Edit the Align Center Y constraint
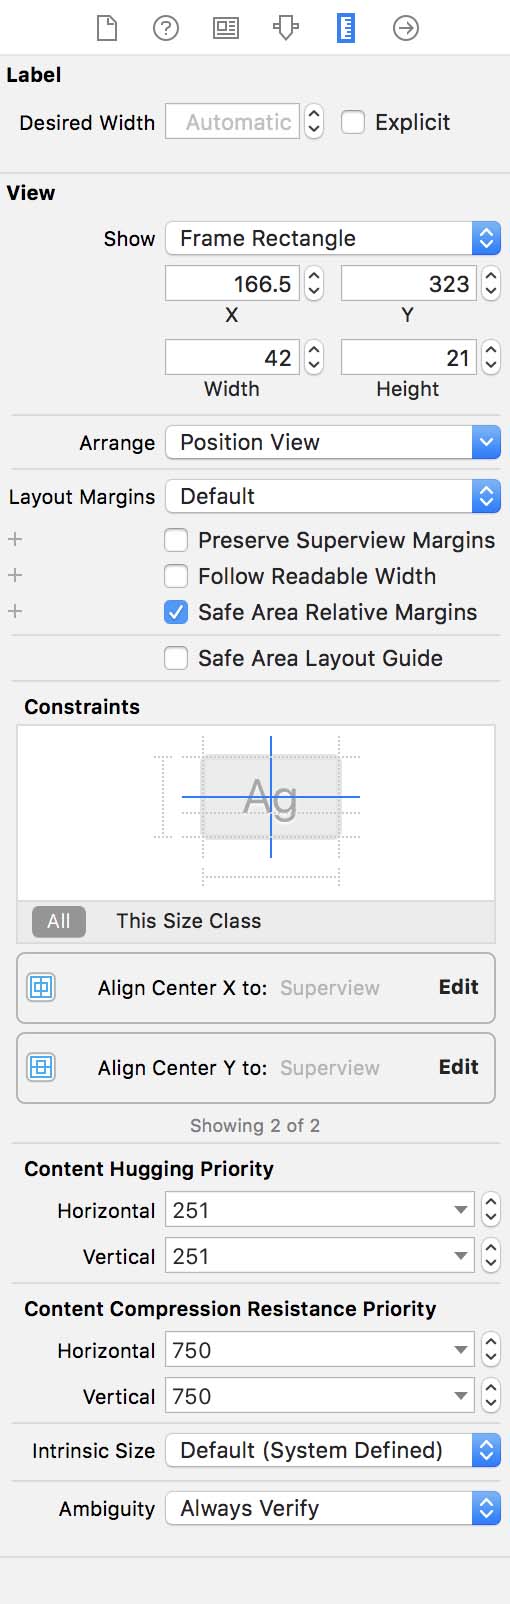This screenshot has height=1604, width=510. click(x=459, y=1067)
